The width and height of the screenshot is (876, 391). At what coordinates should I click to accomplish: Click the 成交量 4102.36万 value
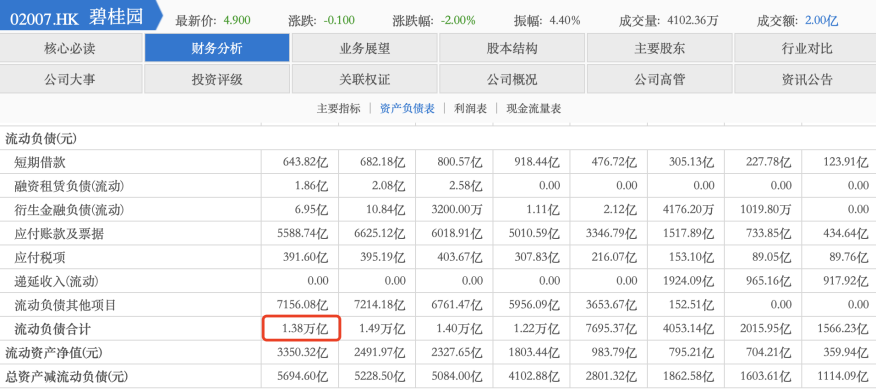693,21
